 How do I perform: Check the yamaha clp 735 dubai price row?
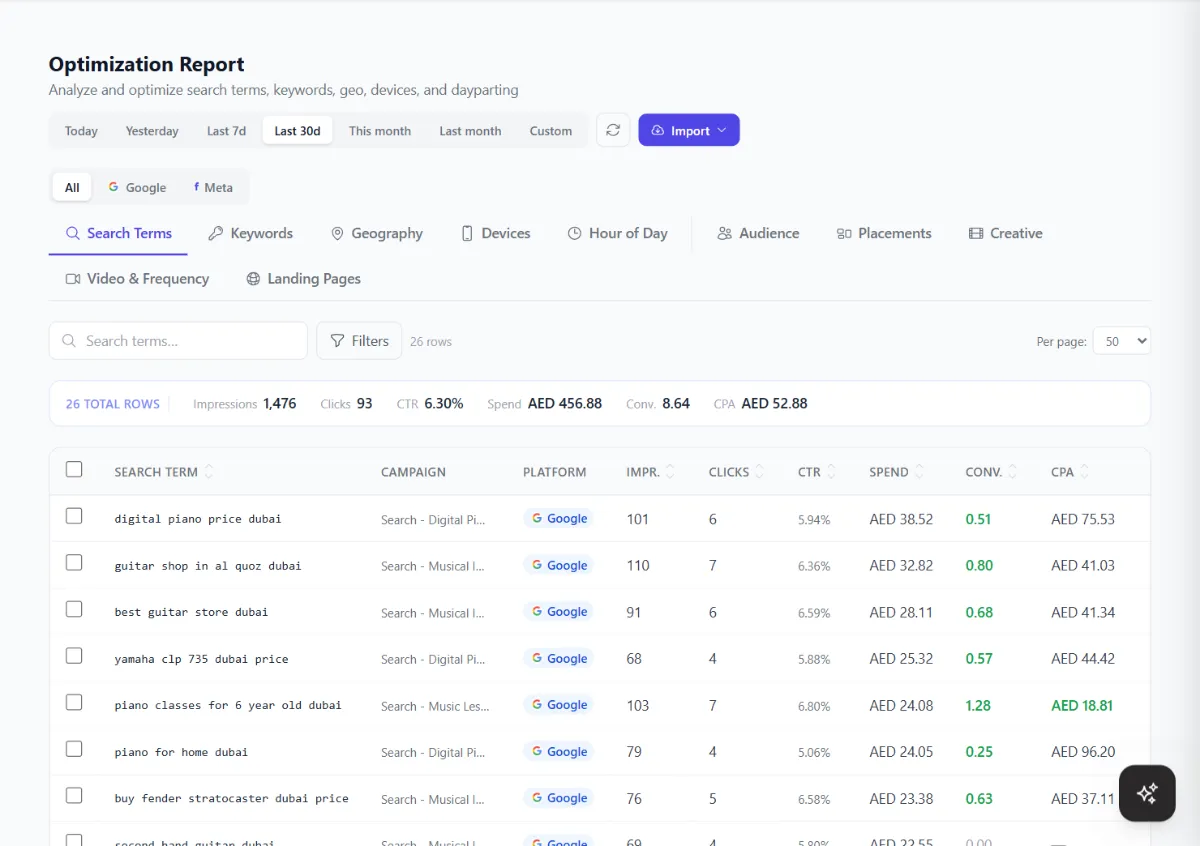[74, 656]
